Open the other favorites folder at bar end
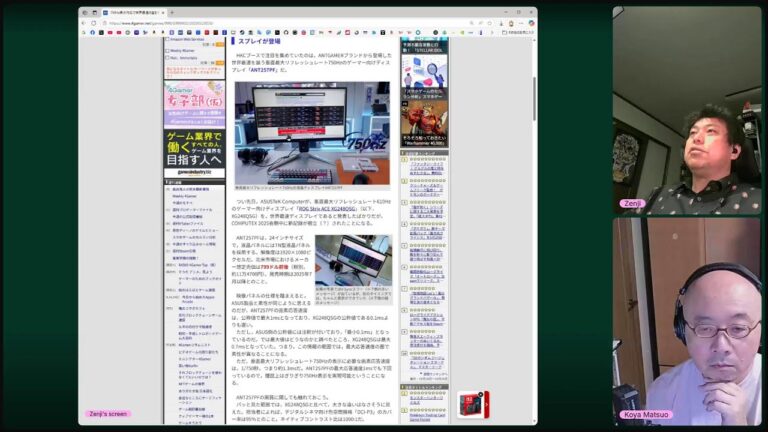This screenshot has height=432, width=768. pyautogui.click(x=518, y=32)
